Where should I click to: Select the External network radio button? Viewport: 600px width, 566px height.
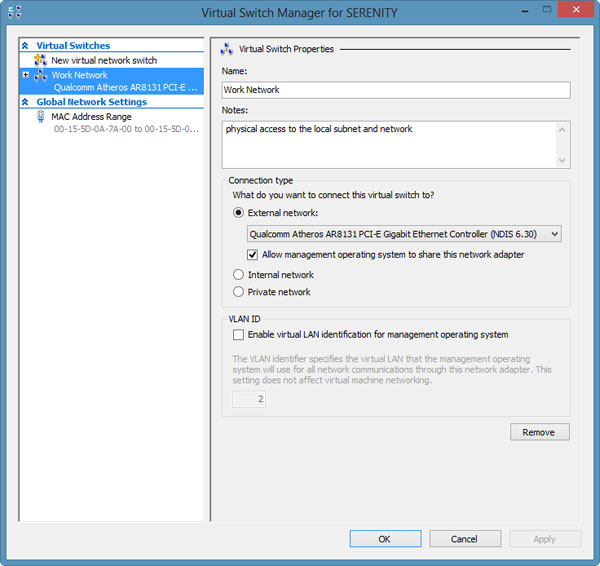pyautogui.click(x=238, y=212)
